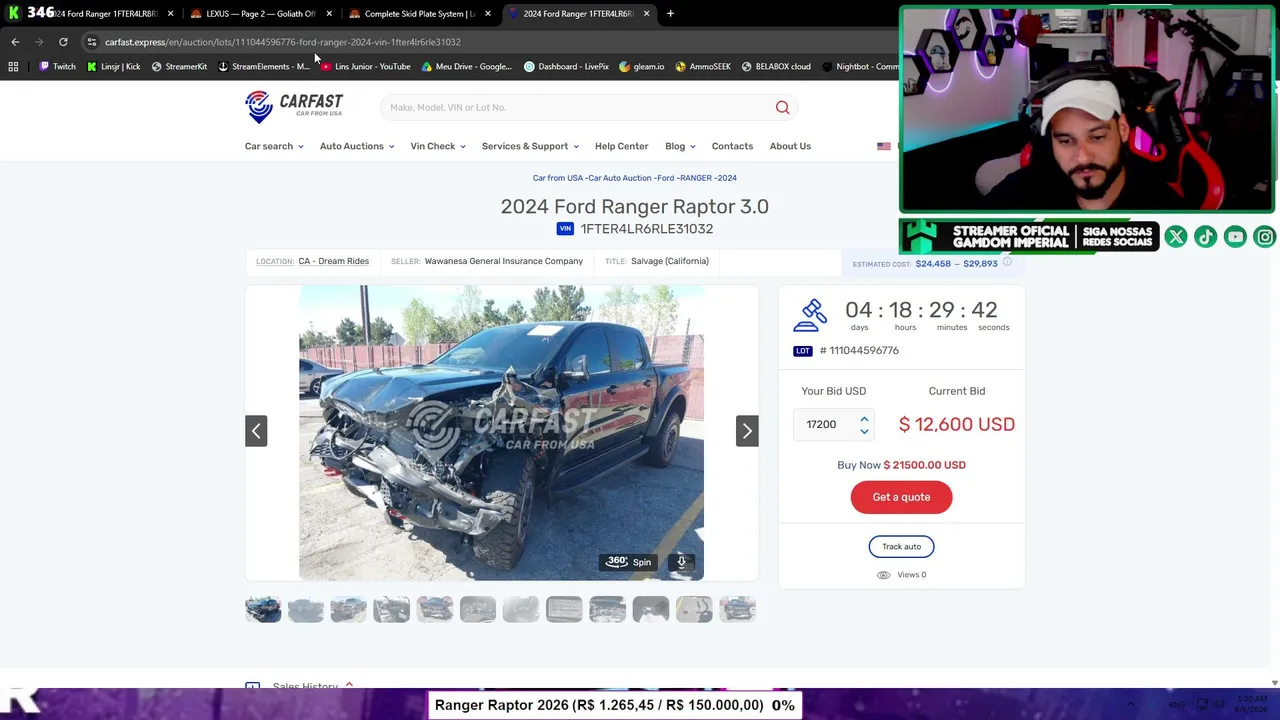
Task: Open the Linsjr Kick bookmark
Action: (113, 67)
